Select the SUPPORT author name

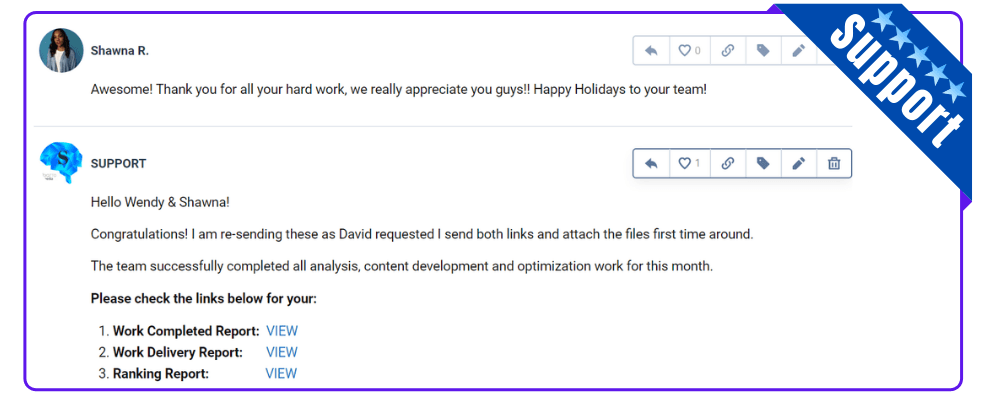click(119, 163)
